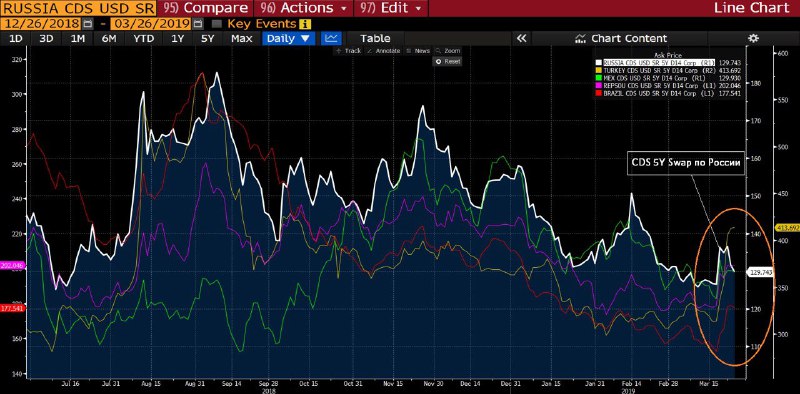The height and width of the screenshot is (394, 800).
Task: Open the Actions dropdown menu
Action: click(x=304, y=8)
